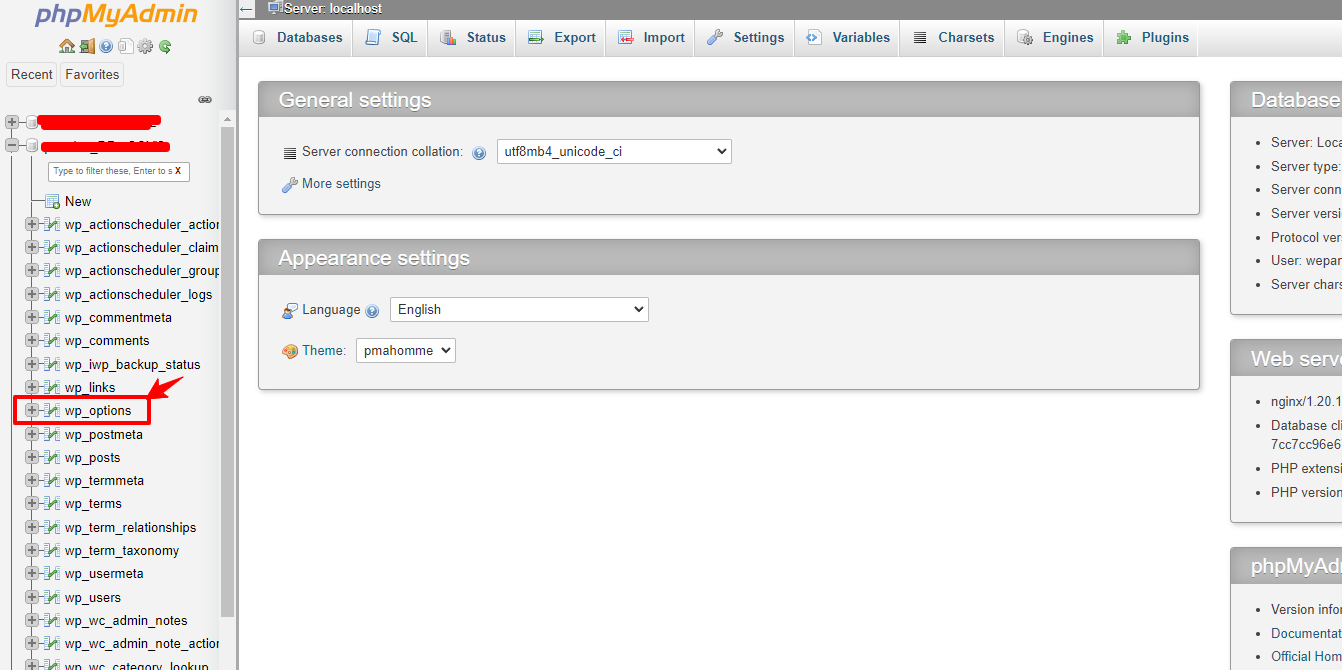Switch to the Export tab

pos(562,37)
